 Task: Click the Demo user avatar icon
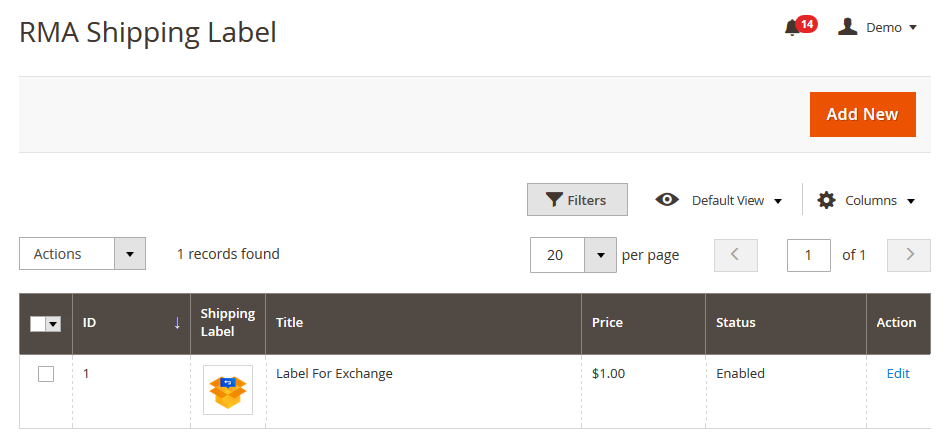(848, 27)
